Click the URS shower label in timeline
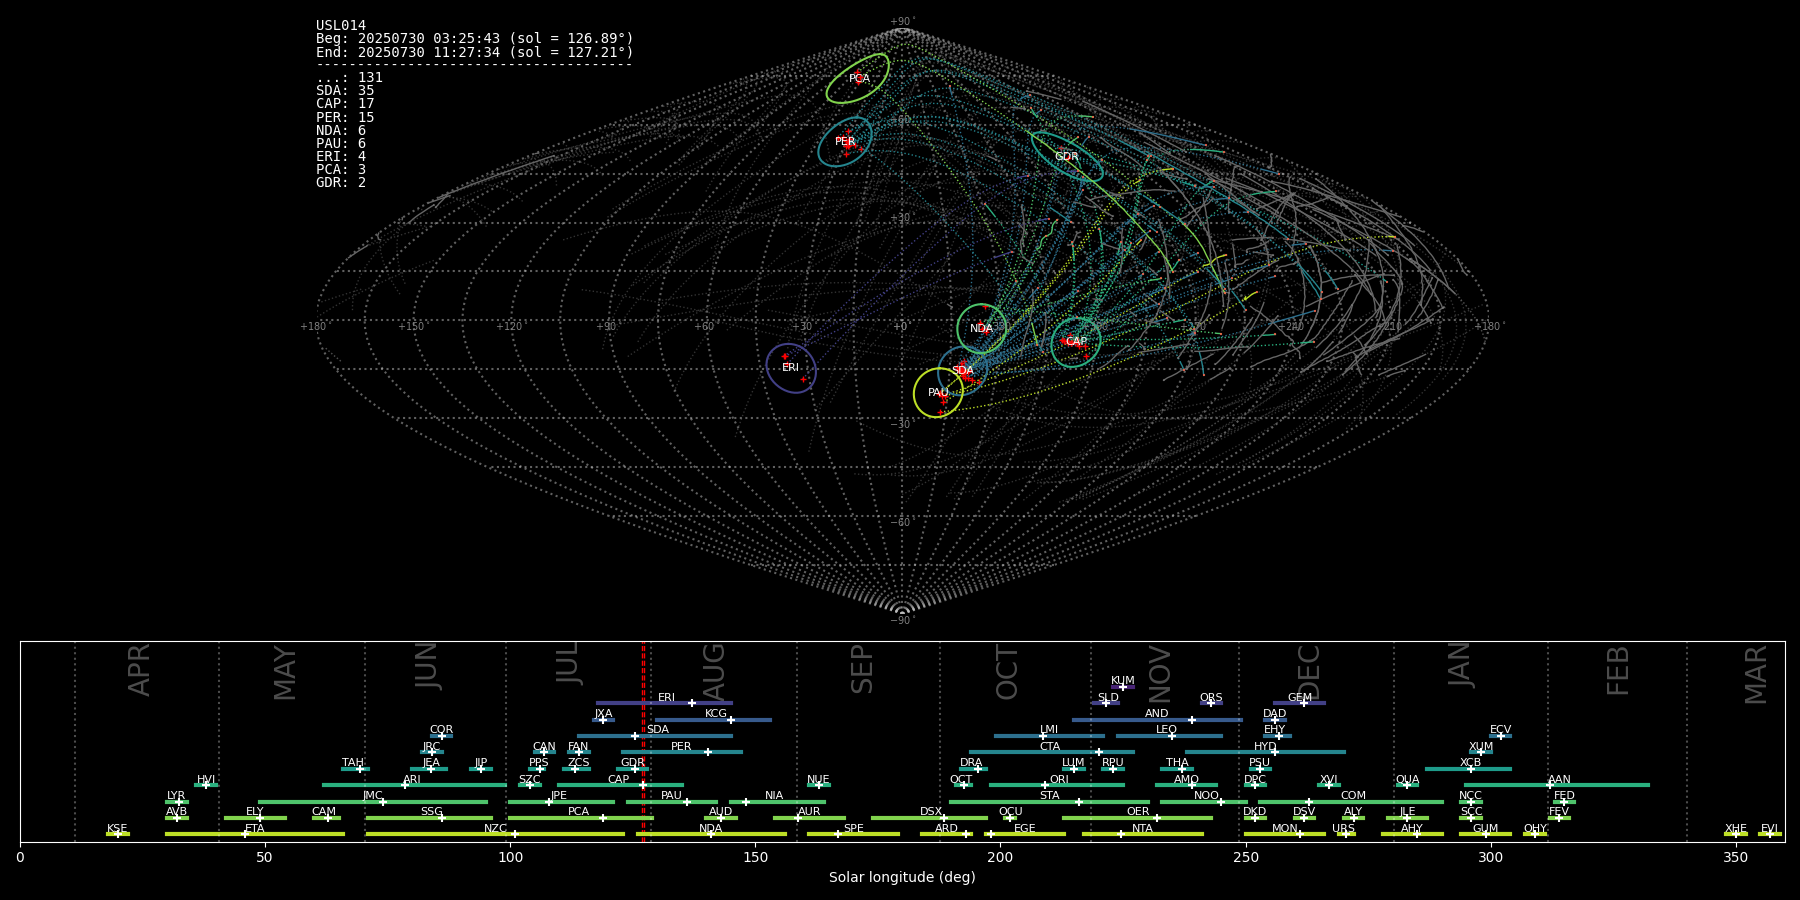 (x=1343, y=829)
